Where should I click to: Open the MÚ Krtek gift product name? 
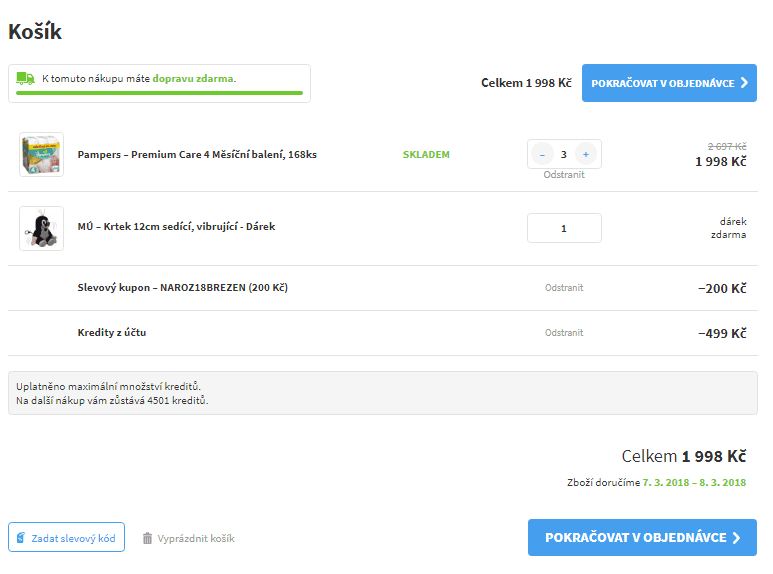(176, 227)
